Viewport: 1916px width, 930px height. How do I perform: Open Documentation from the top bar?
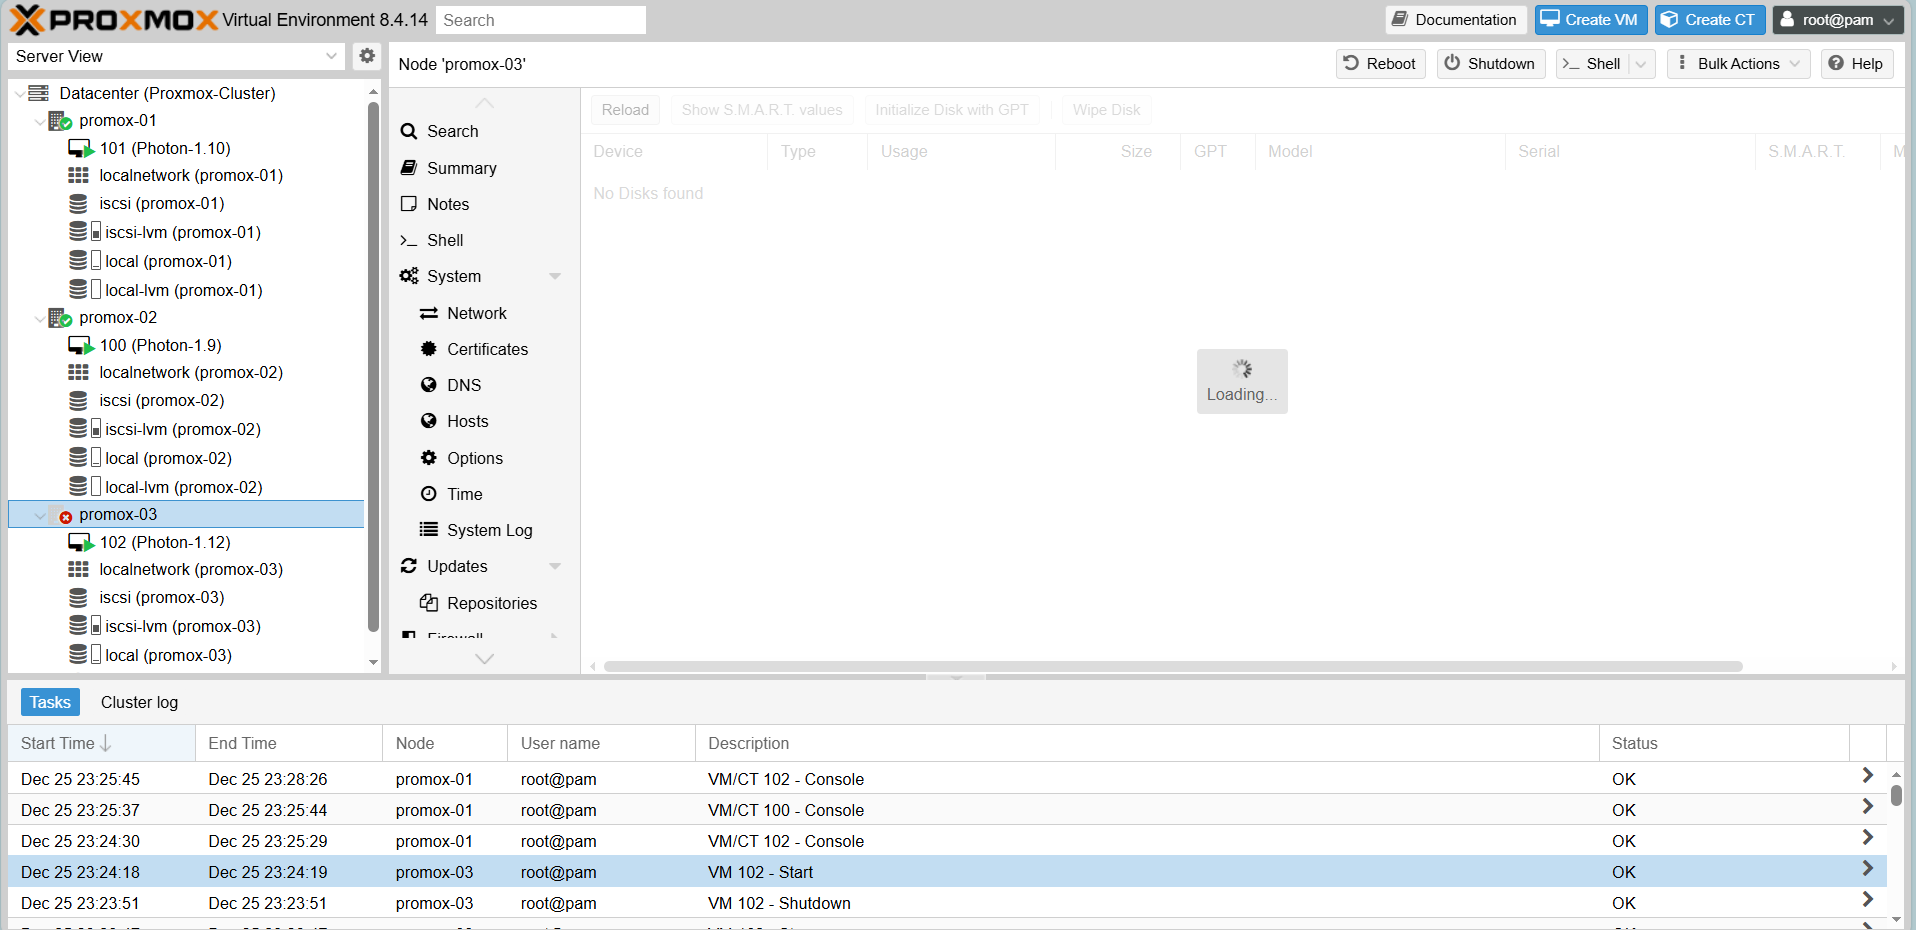[1455, 19]
